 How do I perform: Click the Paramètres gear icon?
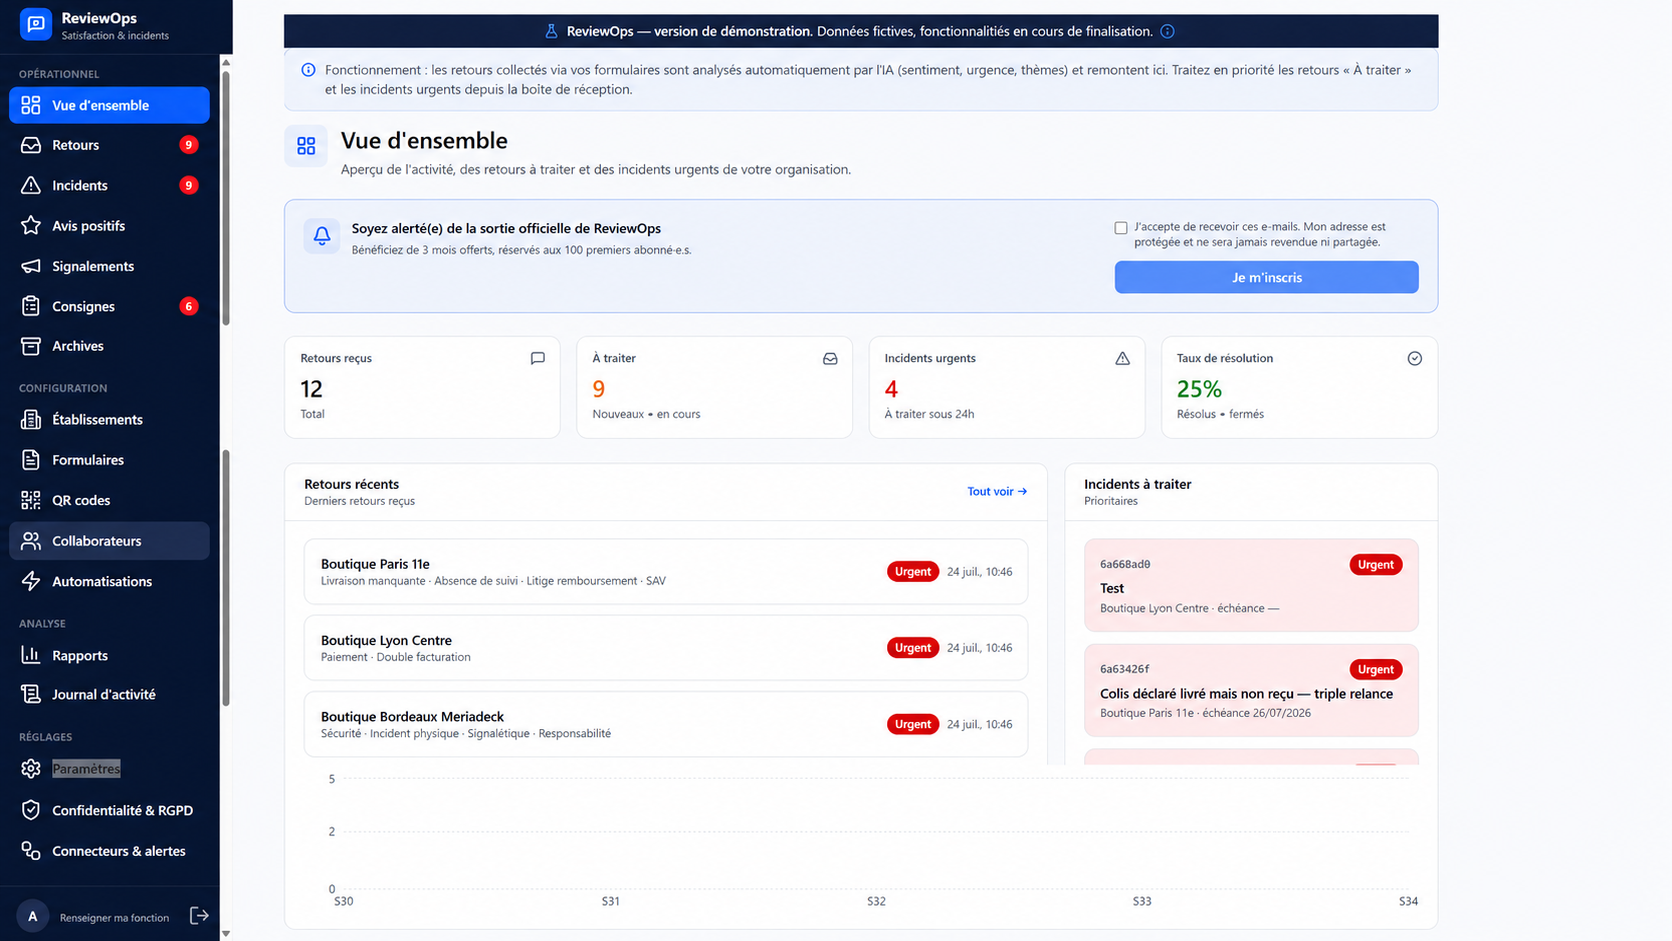click(x=31, y=768)
